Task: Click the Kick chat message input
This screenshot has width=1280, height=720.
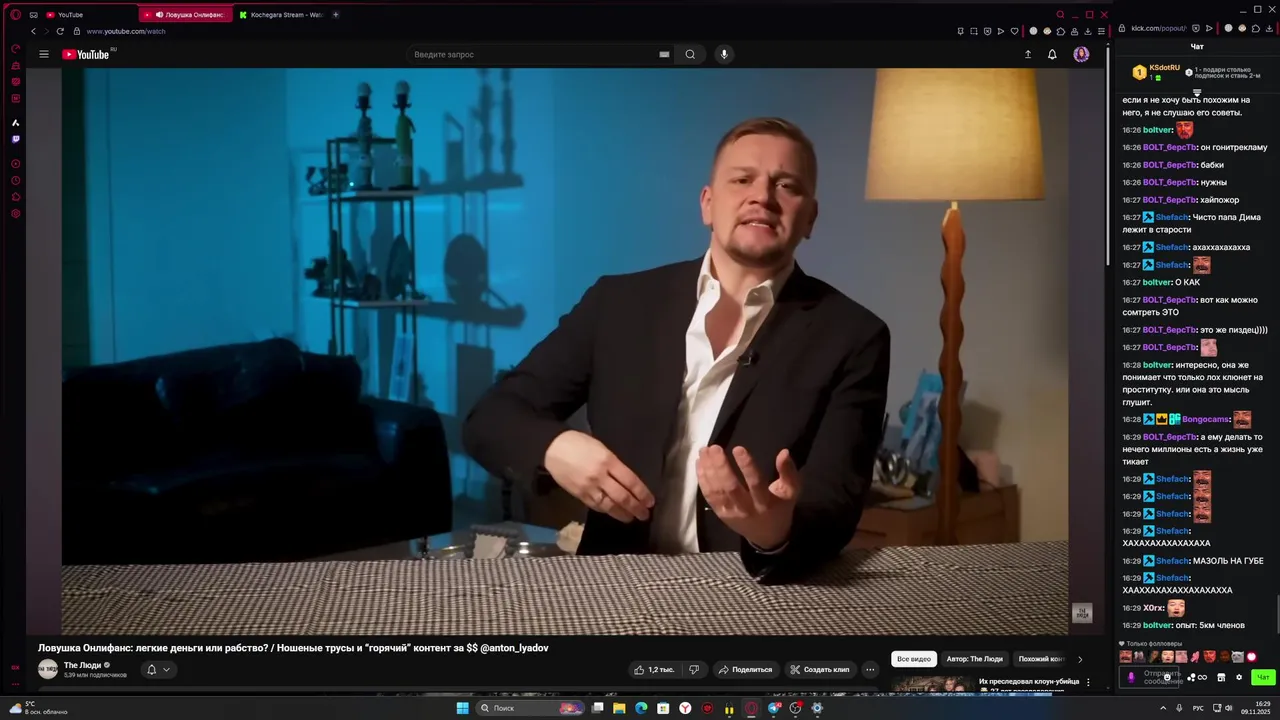Action: pos(1149,677)
